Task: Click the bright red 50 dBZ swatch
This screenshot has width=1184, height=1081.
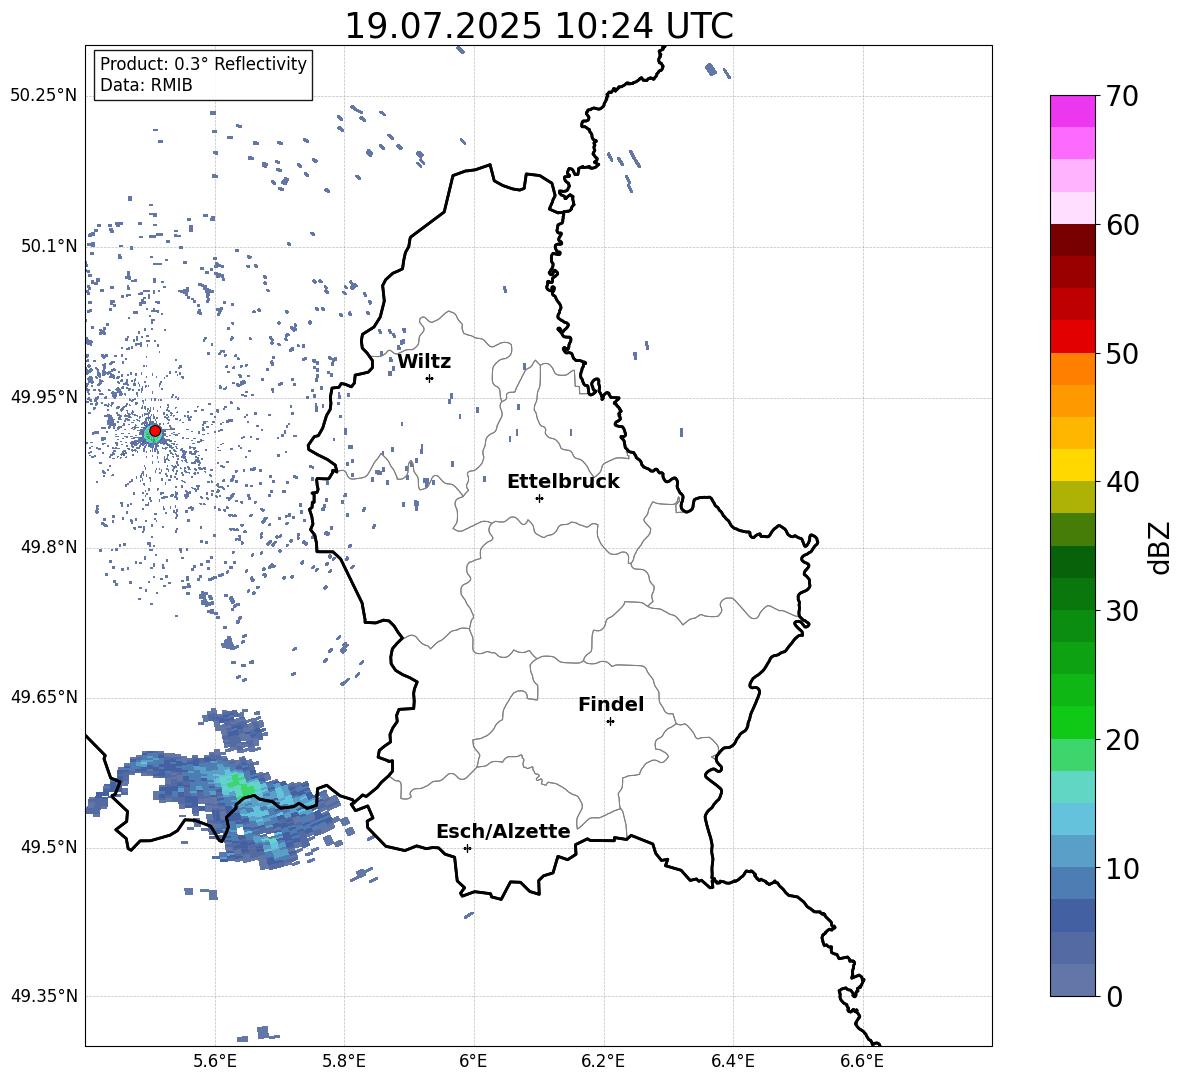Action: point(1073,337)
